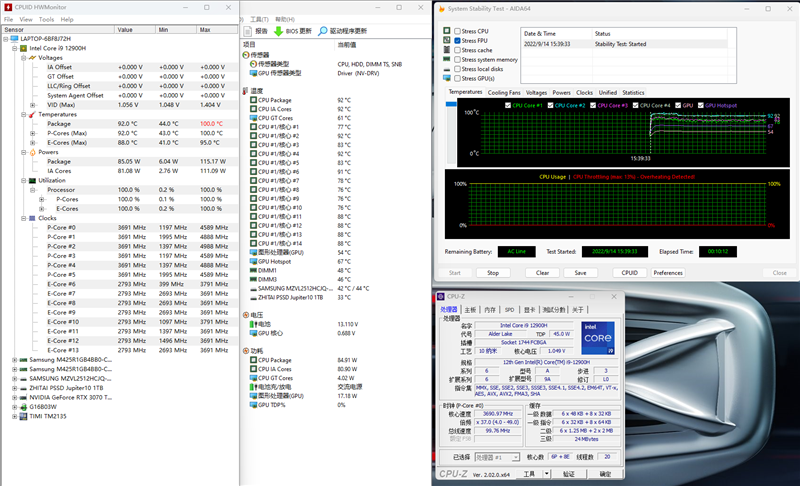Click the Preferences button in AIDA64
Screen dimensions: 800x486
point(668,272)
